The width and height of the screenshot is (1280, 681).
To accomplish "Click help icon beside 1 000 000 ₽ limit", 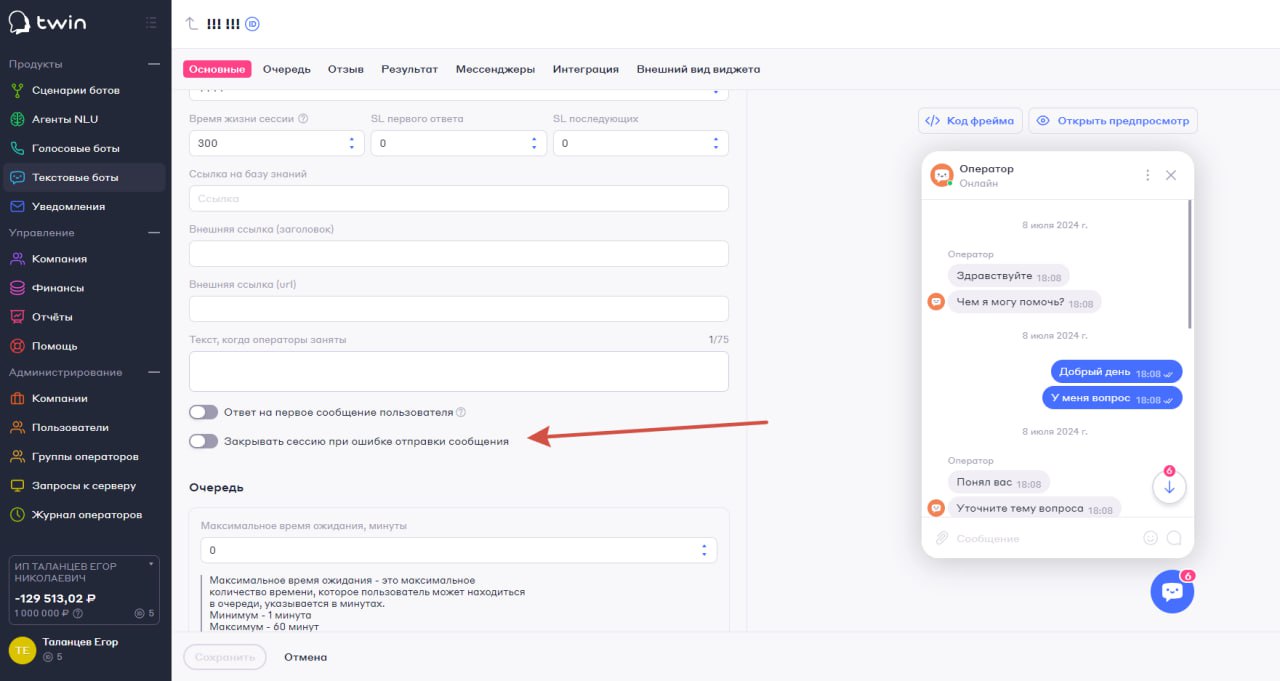I will tap(78, 613).
